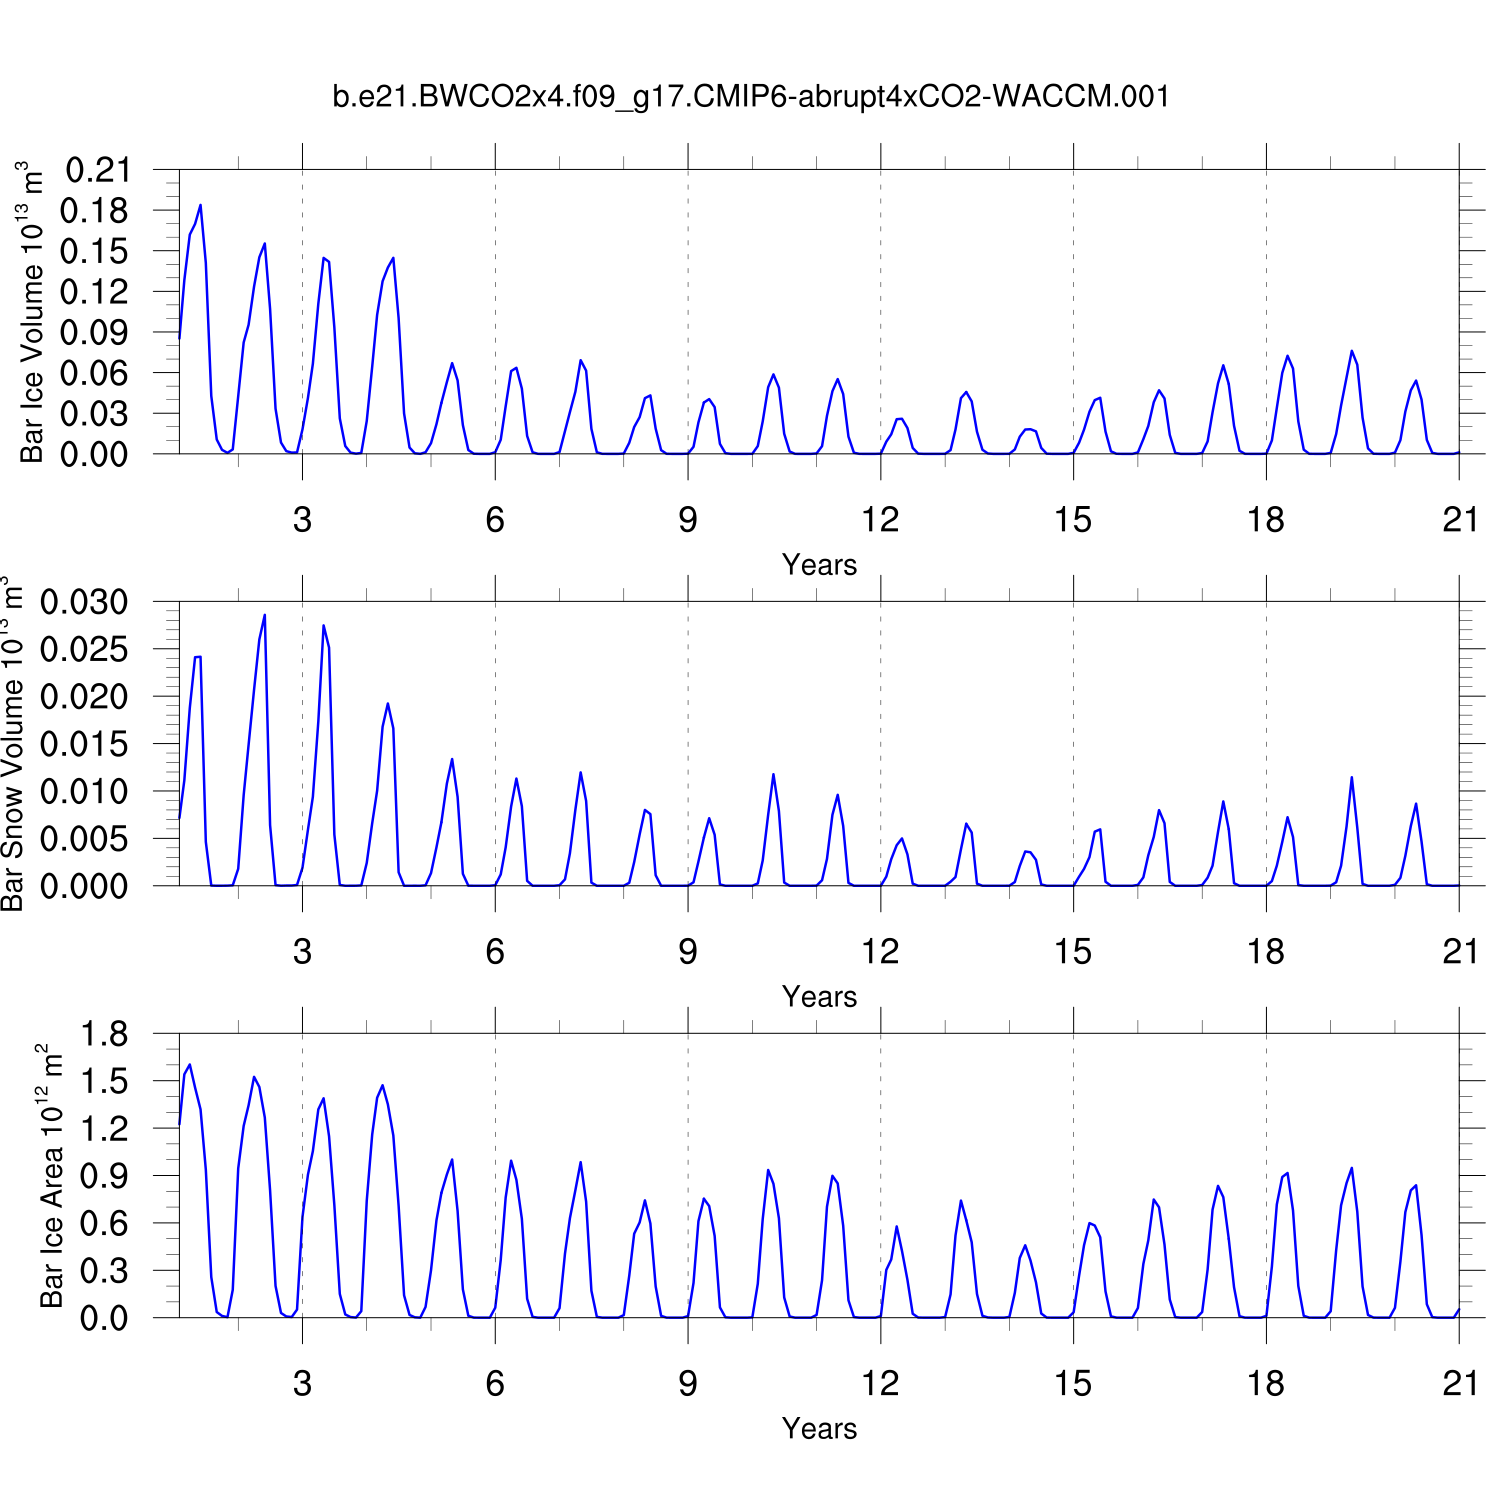Click the 0.18 tick label on ice volume axis

pyautogui.click(x=95, y=211)
